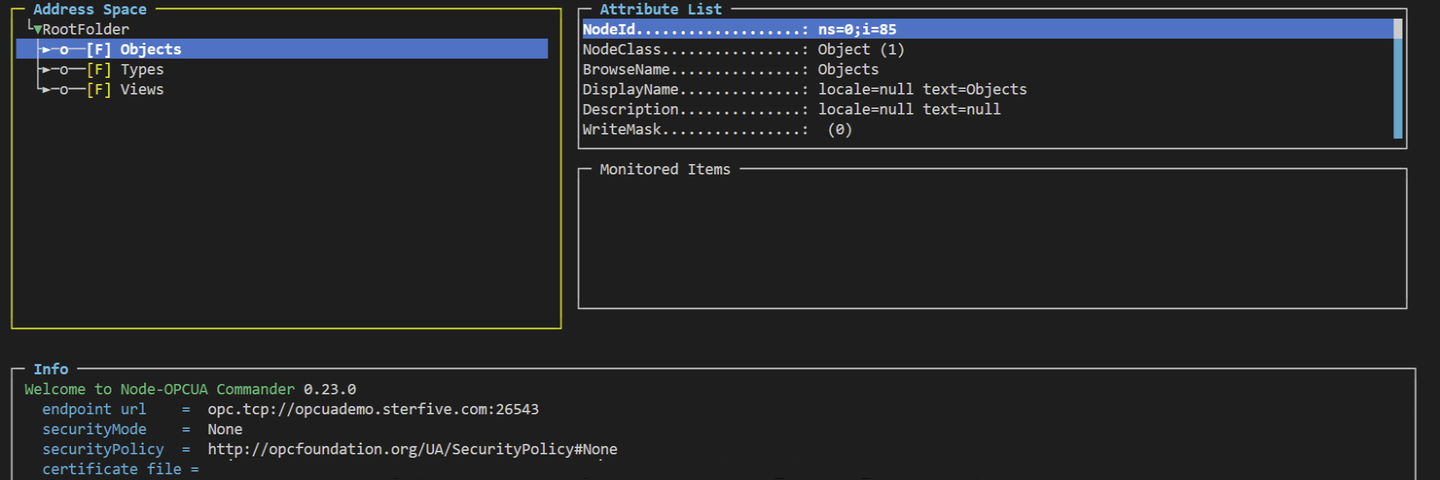Expand the Views node arrow
The height and width of the screenshot is (480, 1440).
click(x=45, y=90)
